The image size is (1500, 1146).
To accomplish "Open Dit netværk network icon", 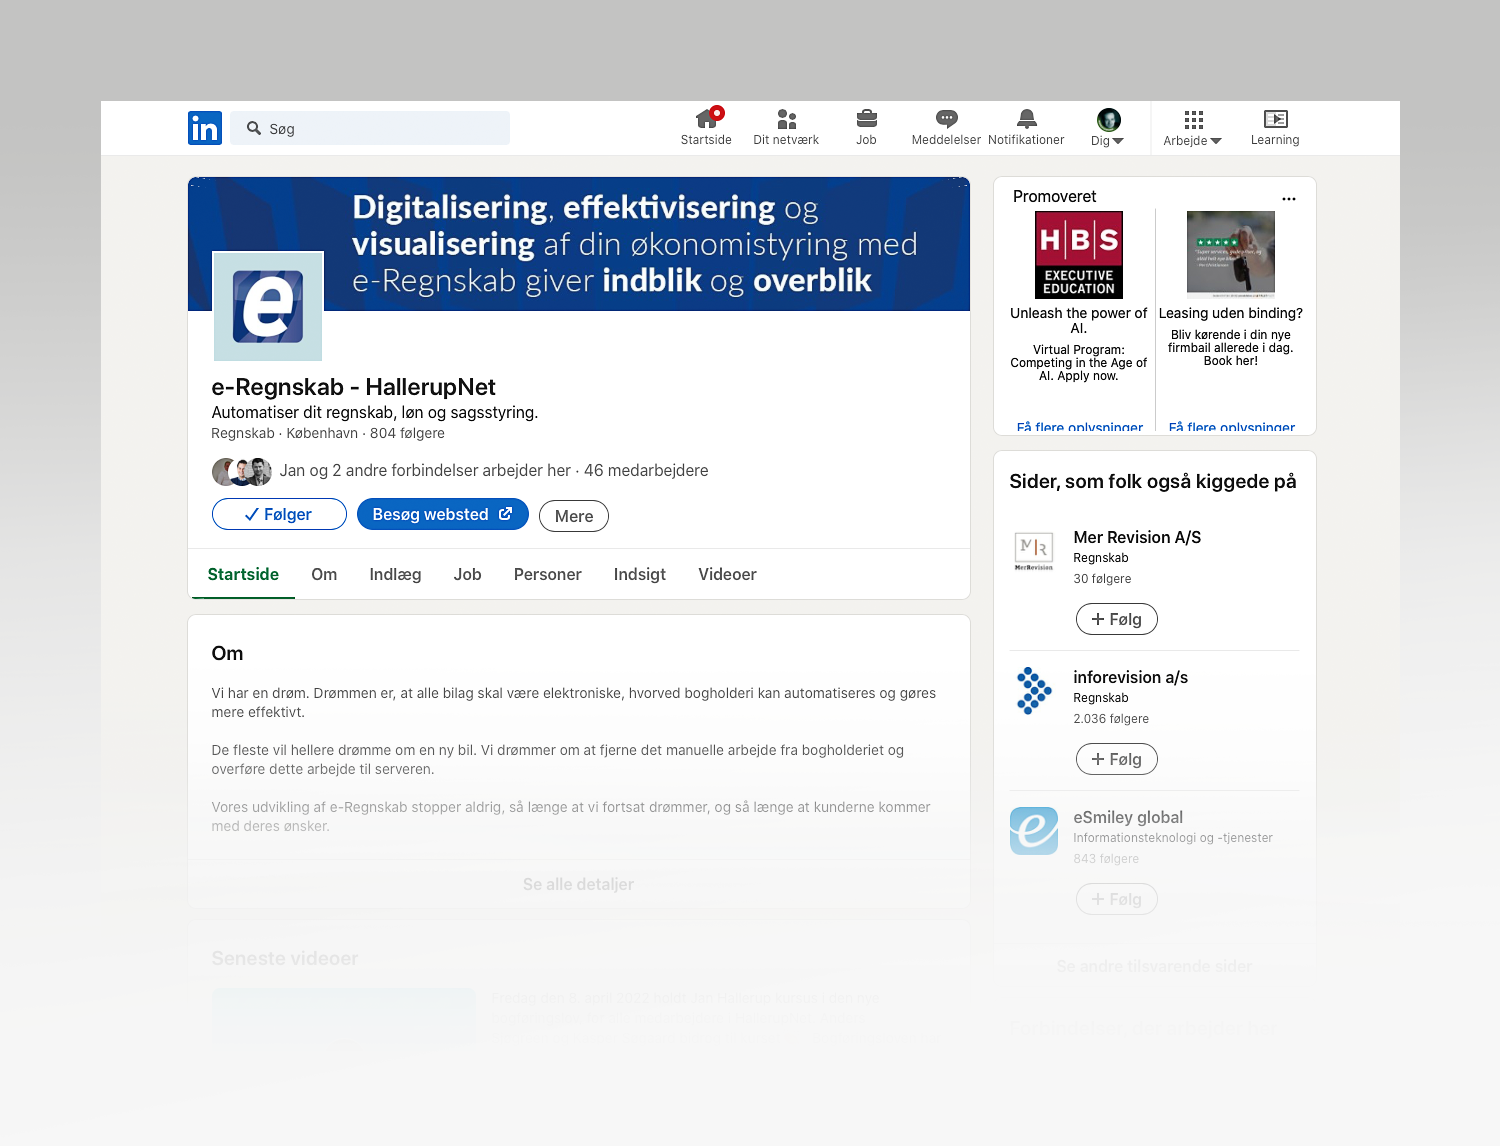I will coord(786,119).
